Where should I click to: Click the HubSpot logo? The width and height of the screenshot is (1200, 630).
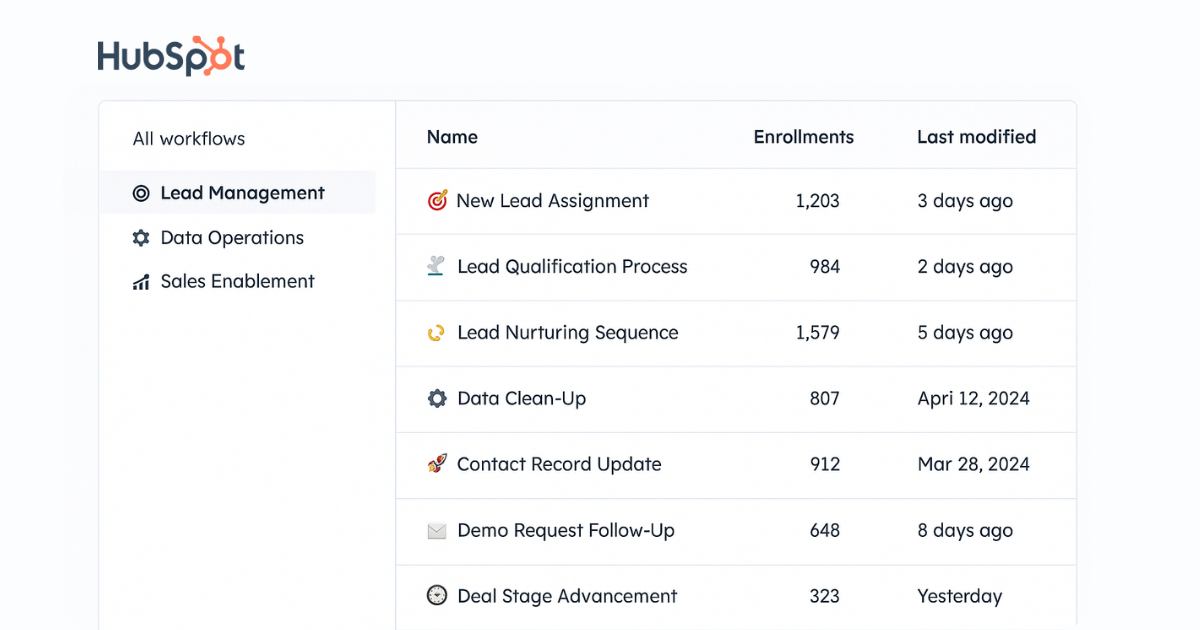point(171,57)
